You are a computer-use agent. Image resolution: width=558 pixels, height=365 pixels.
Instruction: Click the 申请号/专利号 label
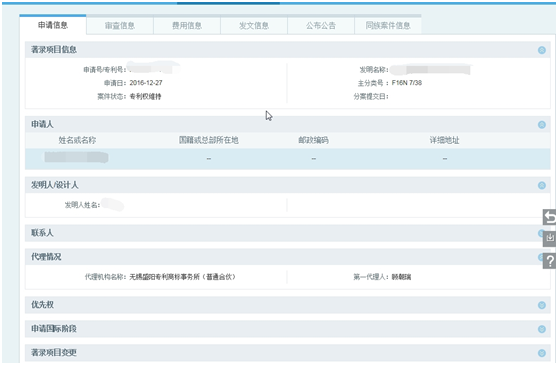pyautogui.click(x=105, y=69)
